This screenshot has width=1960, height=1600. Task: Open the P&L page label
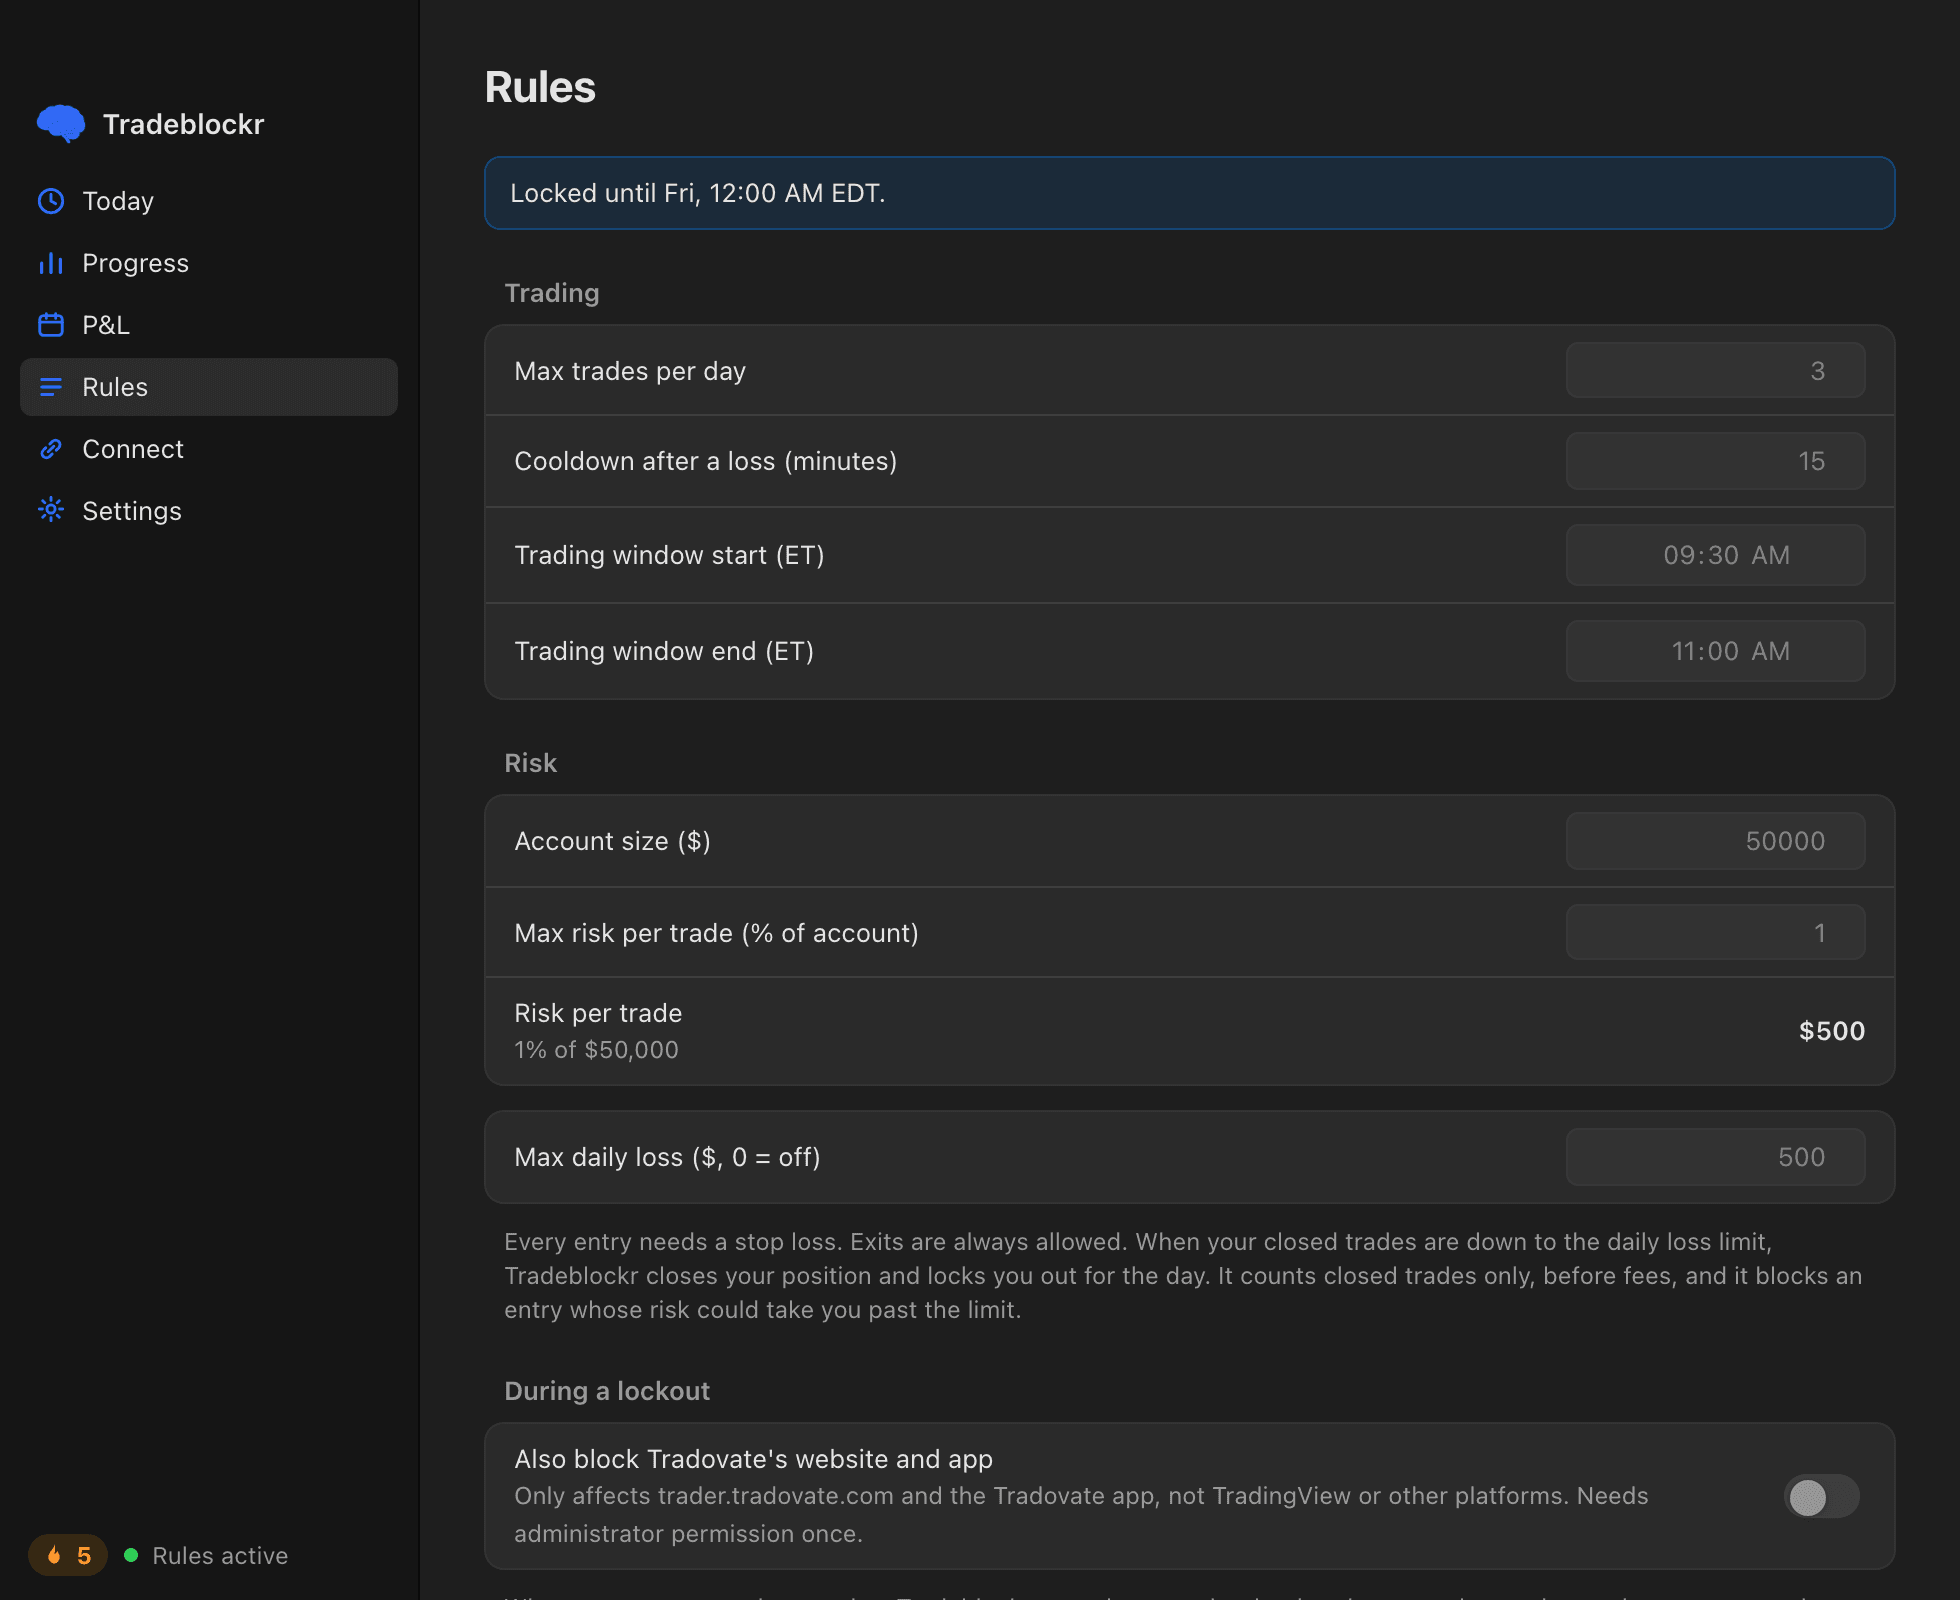(x=106, y=325)
